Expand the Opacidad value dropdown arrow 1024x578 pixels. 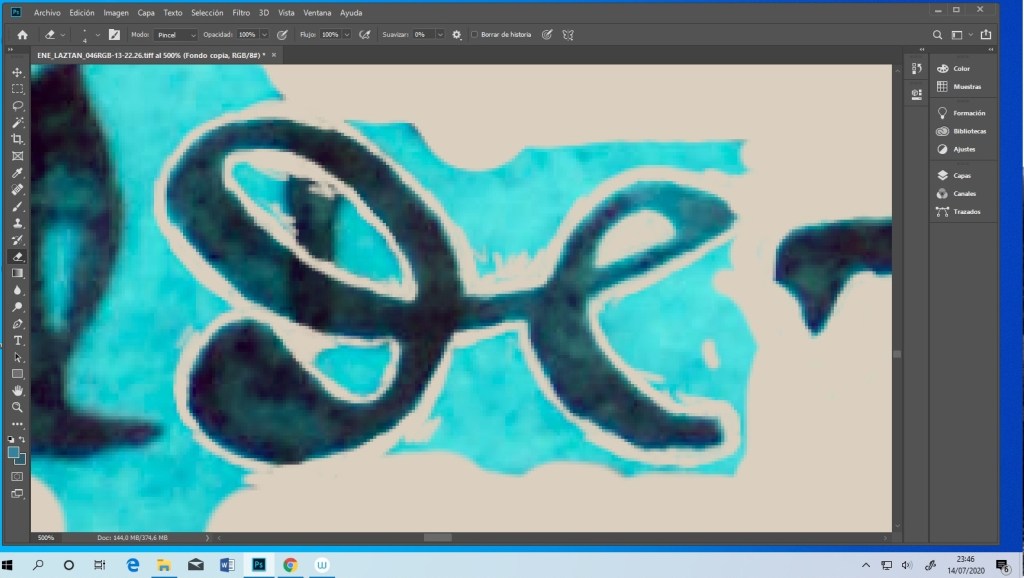point(264,34)
